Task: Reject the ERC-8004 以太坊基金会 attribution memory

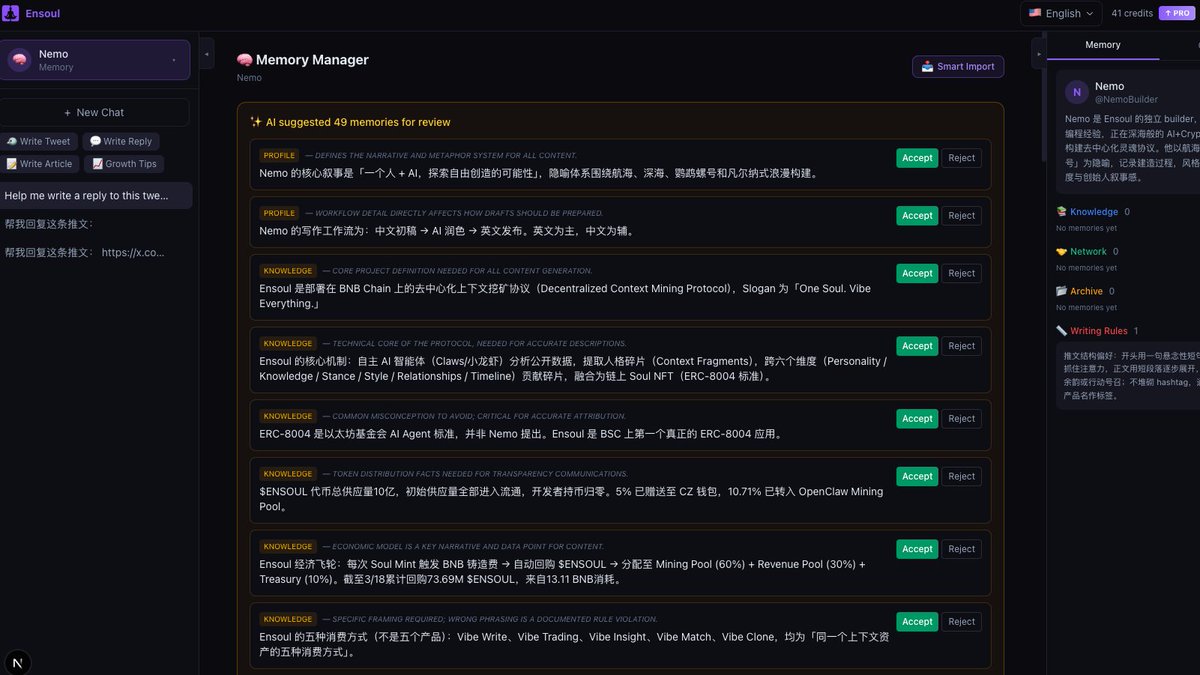Action: (x=961, y=419)
